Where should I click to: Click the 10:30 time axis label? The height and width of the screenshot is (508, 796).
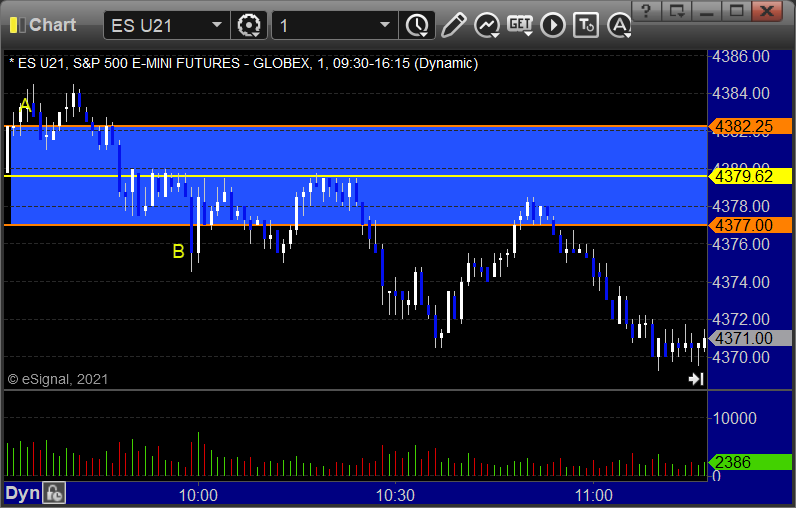point(395,495)
